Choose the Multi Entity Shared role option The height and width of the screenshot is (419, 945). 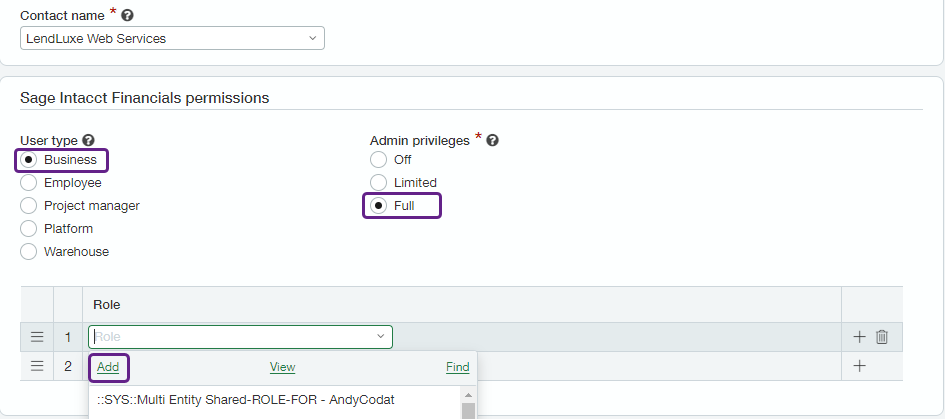click(246, 400)
